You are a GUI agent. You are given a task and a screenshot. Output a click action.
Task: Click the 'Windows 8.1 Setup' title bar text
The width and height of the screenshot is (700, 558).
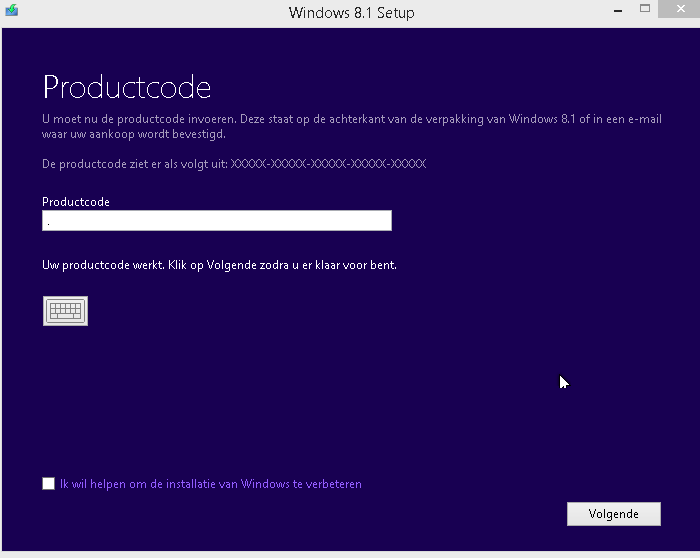point(351,13)
